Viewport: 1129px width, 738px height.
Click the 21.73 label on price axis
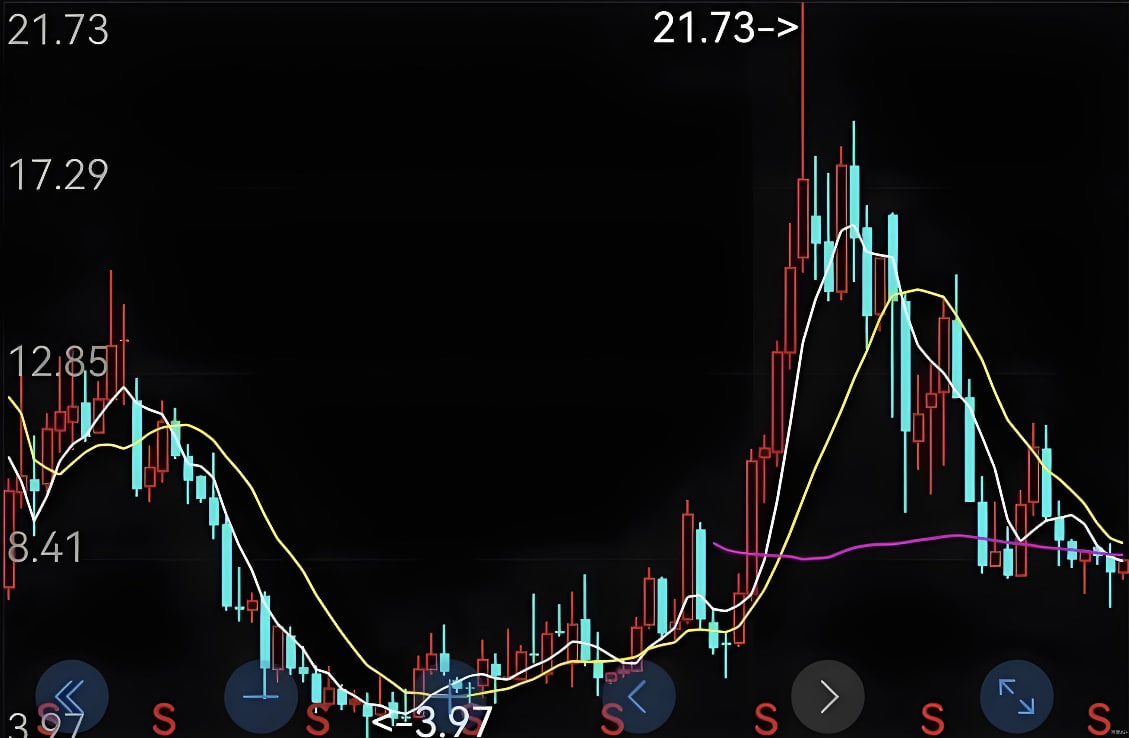coord(57,31)
